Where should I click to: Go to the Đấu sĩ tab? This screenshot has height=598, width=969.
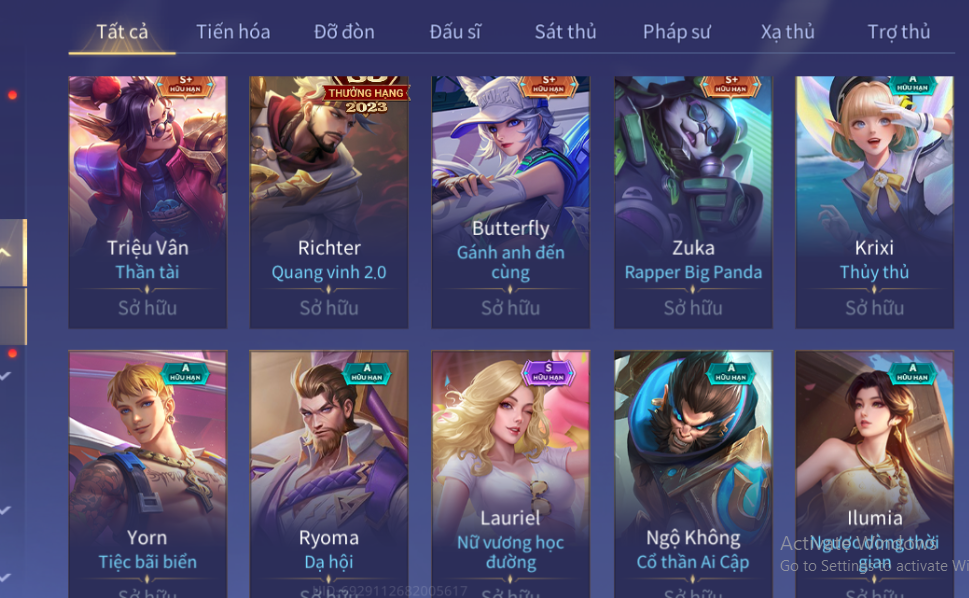click(x=455, y=32)
